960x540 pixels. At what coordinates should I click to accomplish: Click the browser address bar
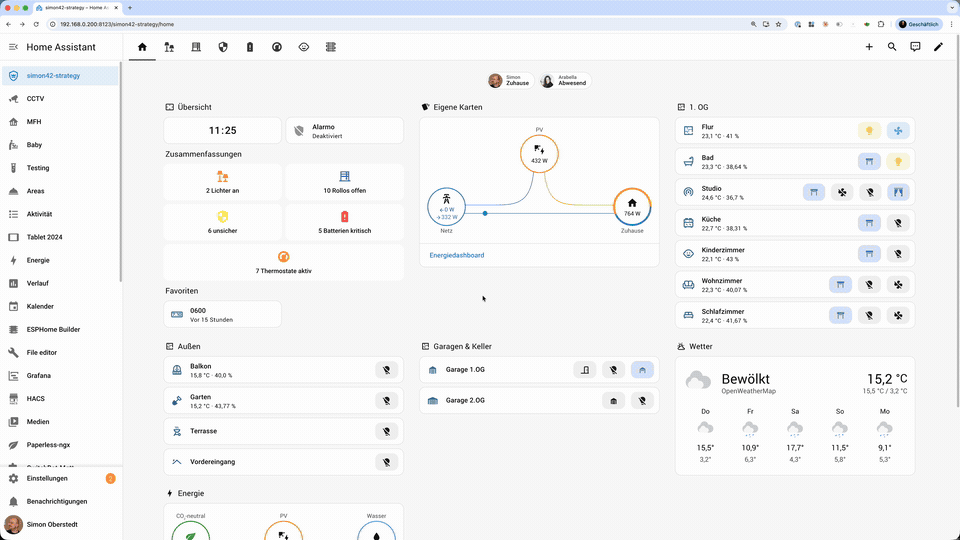pos(398,24)
